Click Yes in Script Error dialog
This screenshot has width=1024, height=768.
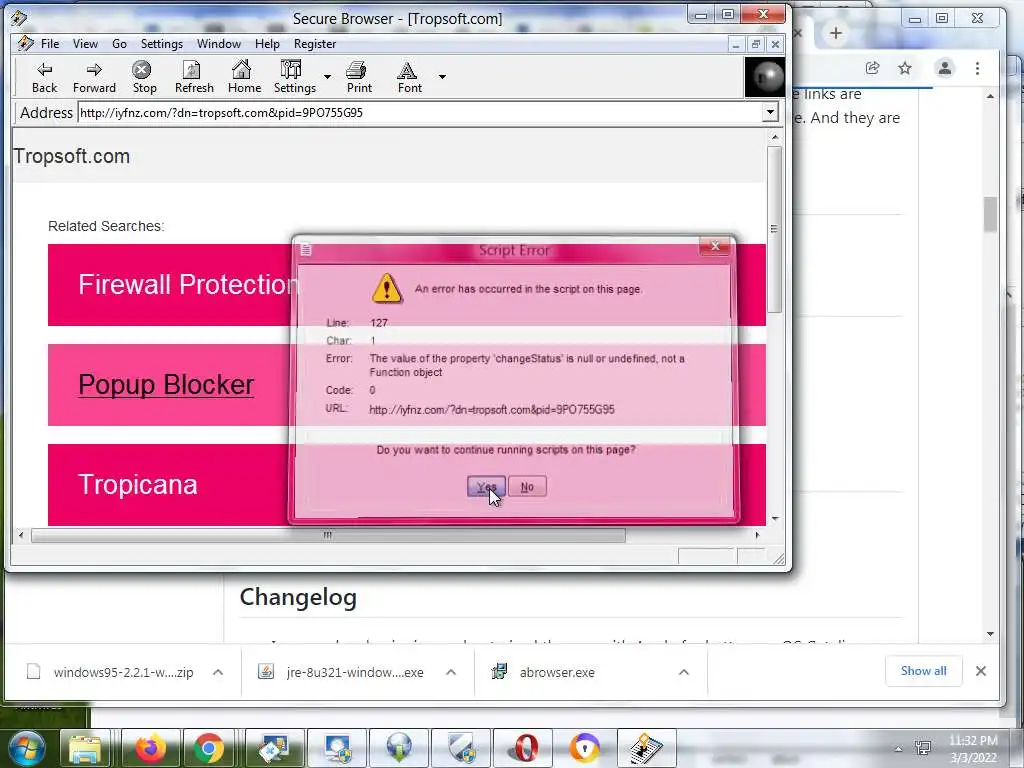click(x=486, y=487)
